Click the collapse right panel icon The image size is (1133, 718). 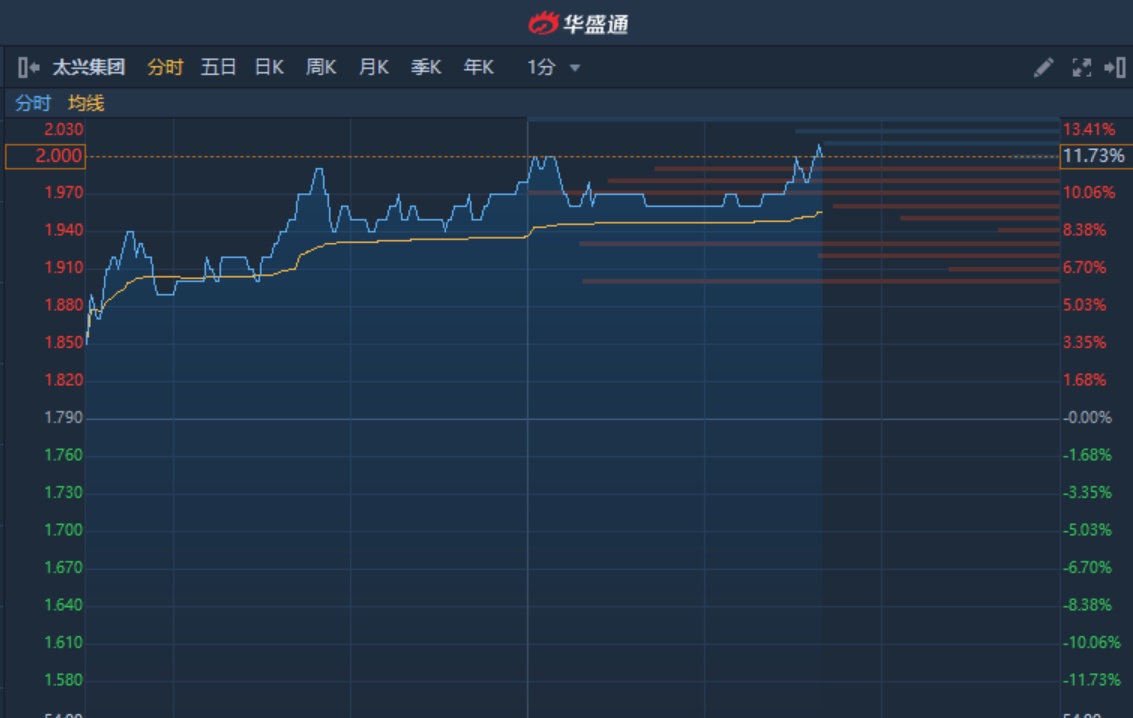point(1114,68)
